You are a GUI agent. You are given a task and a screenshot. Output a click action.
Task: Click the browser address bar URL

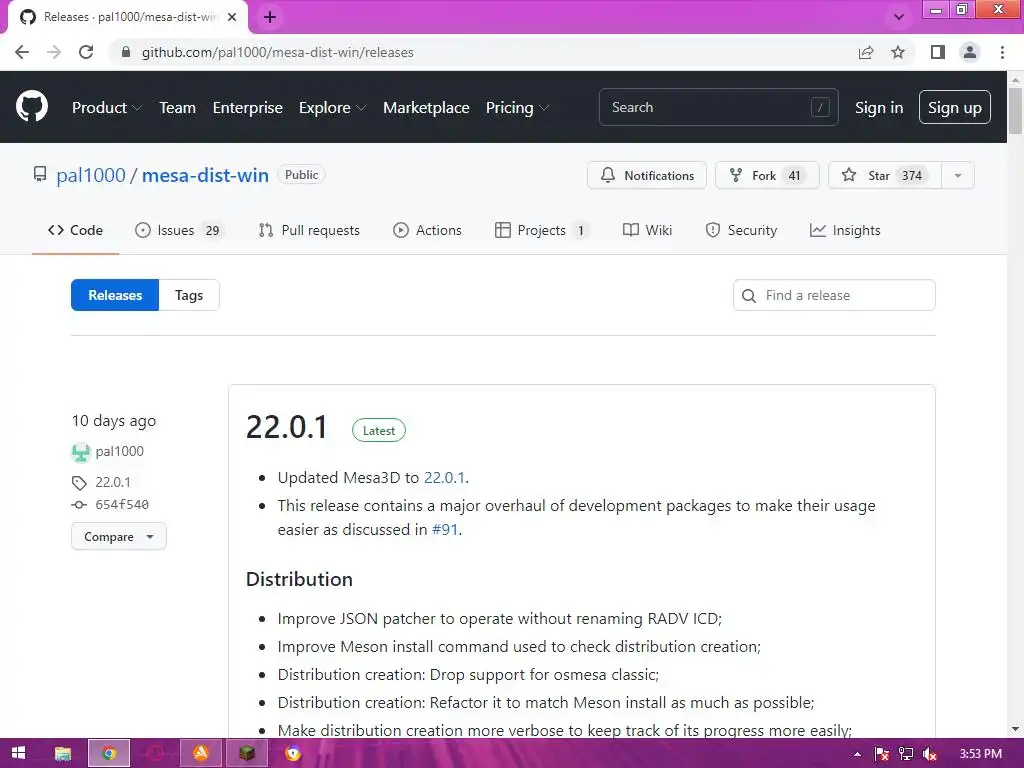(278, 52)
